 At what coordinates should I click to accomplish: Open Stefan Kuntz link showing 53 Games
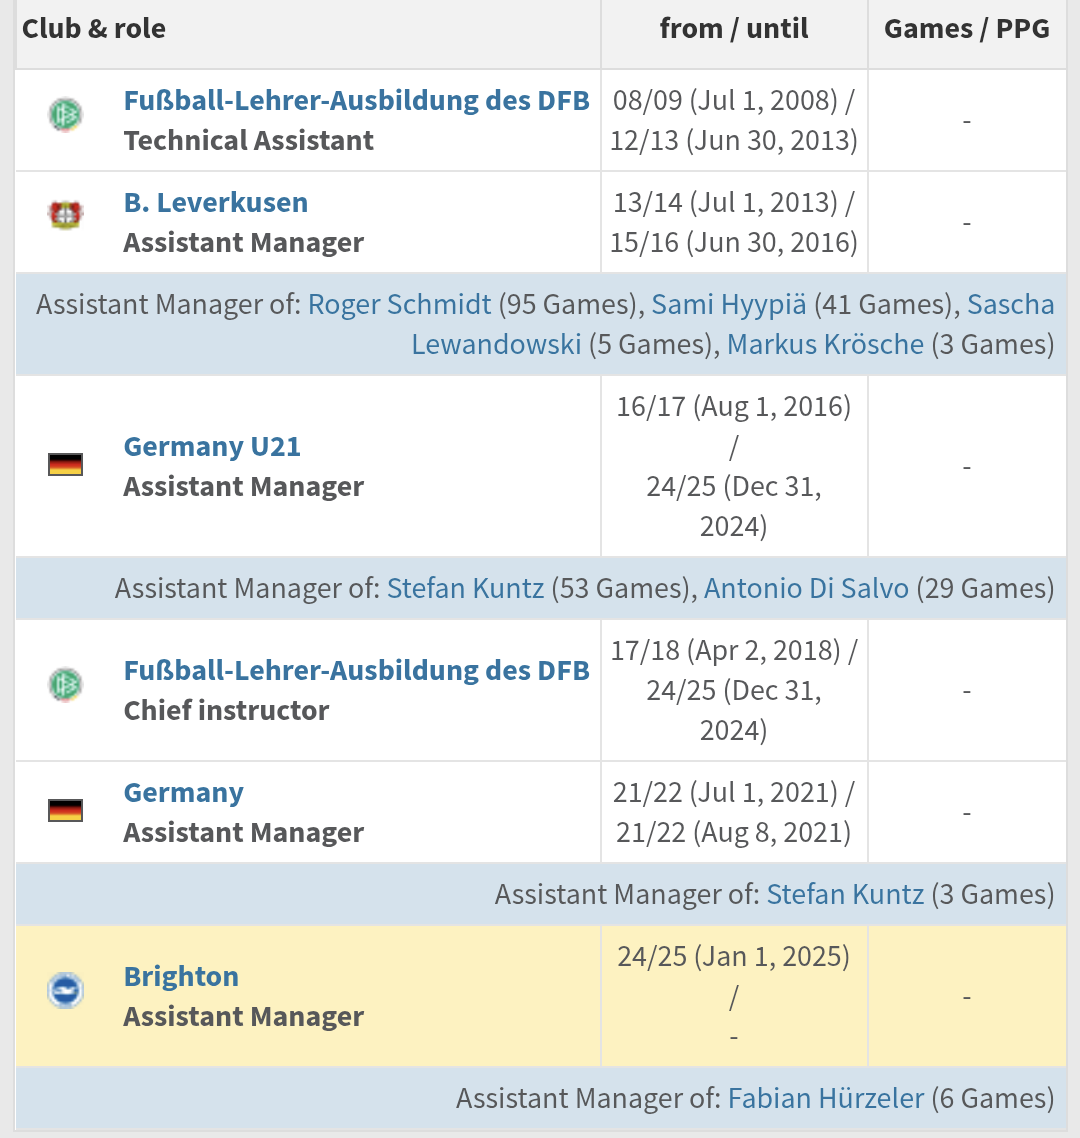(465, 588)
